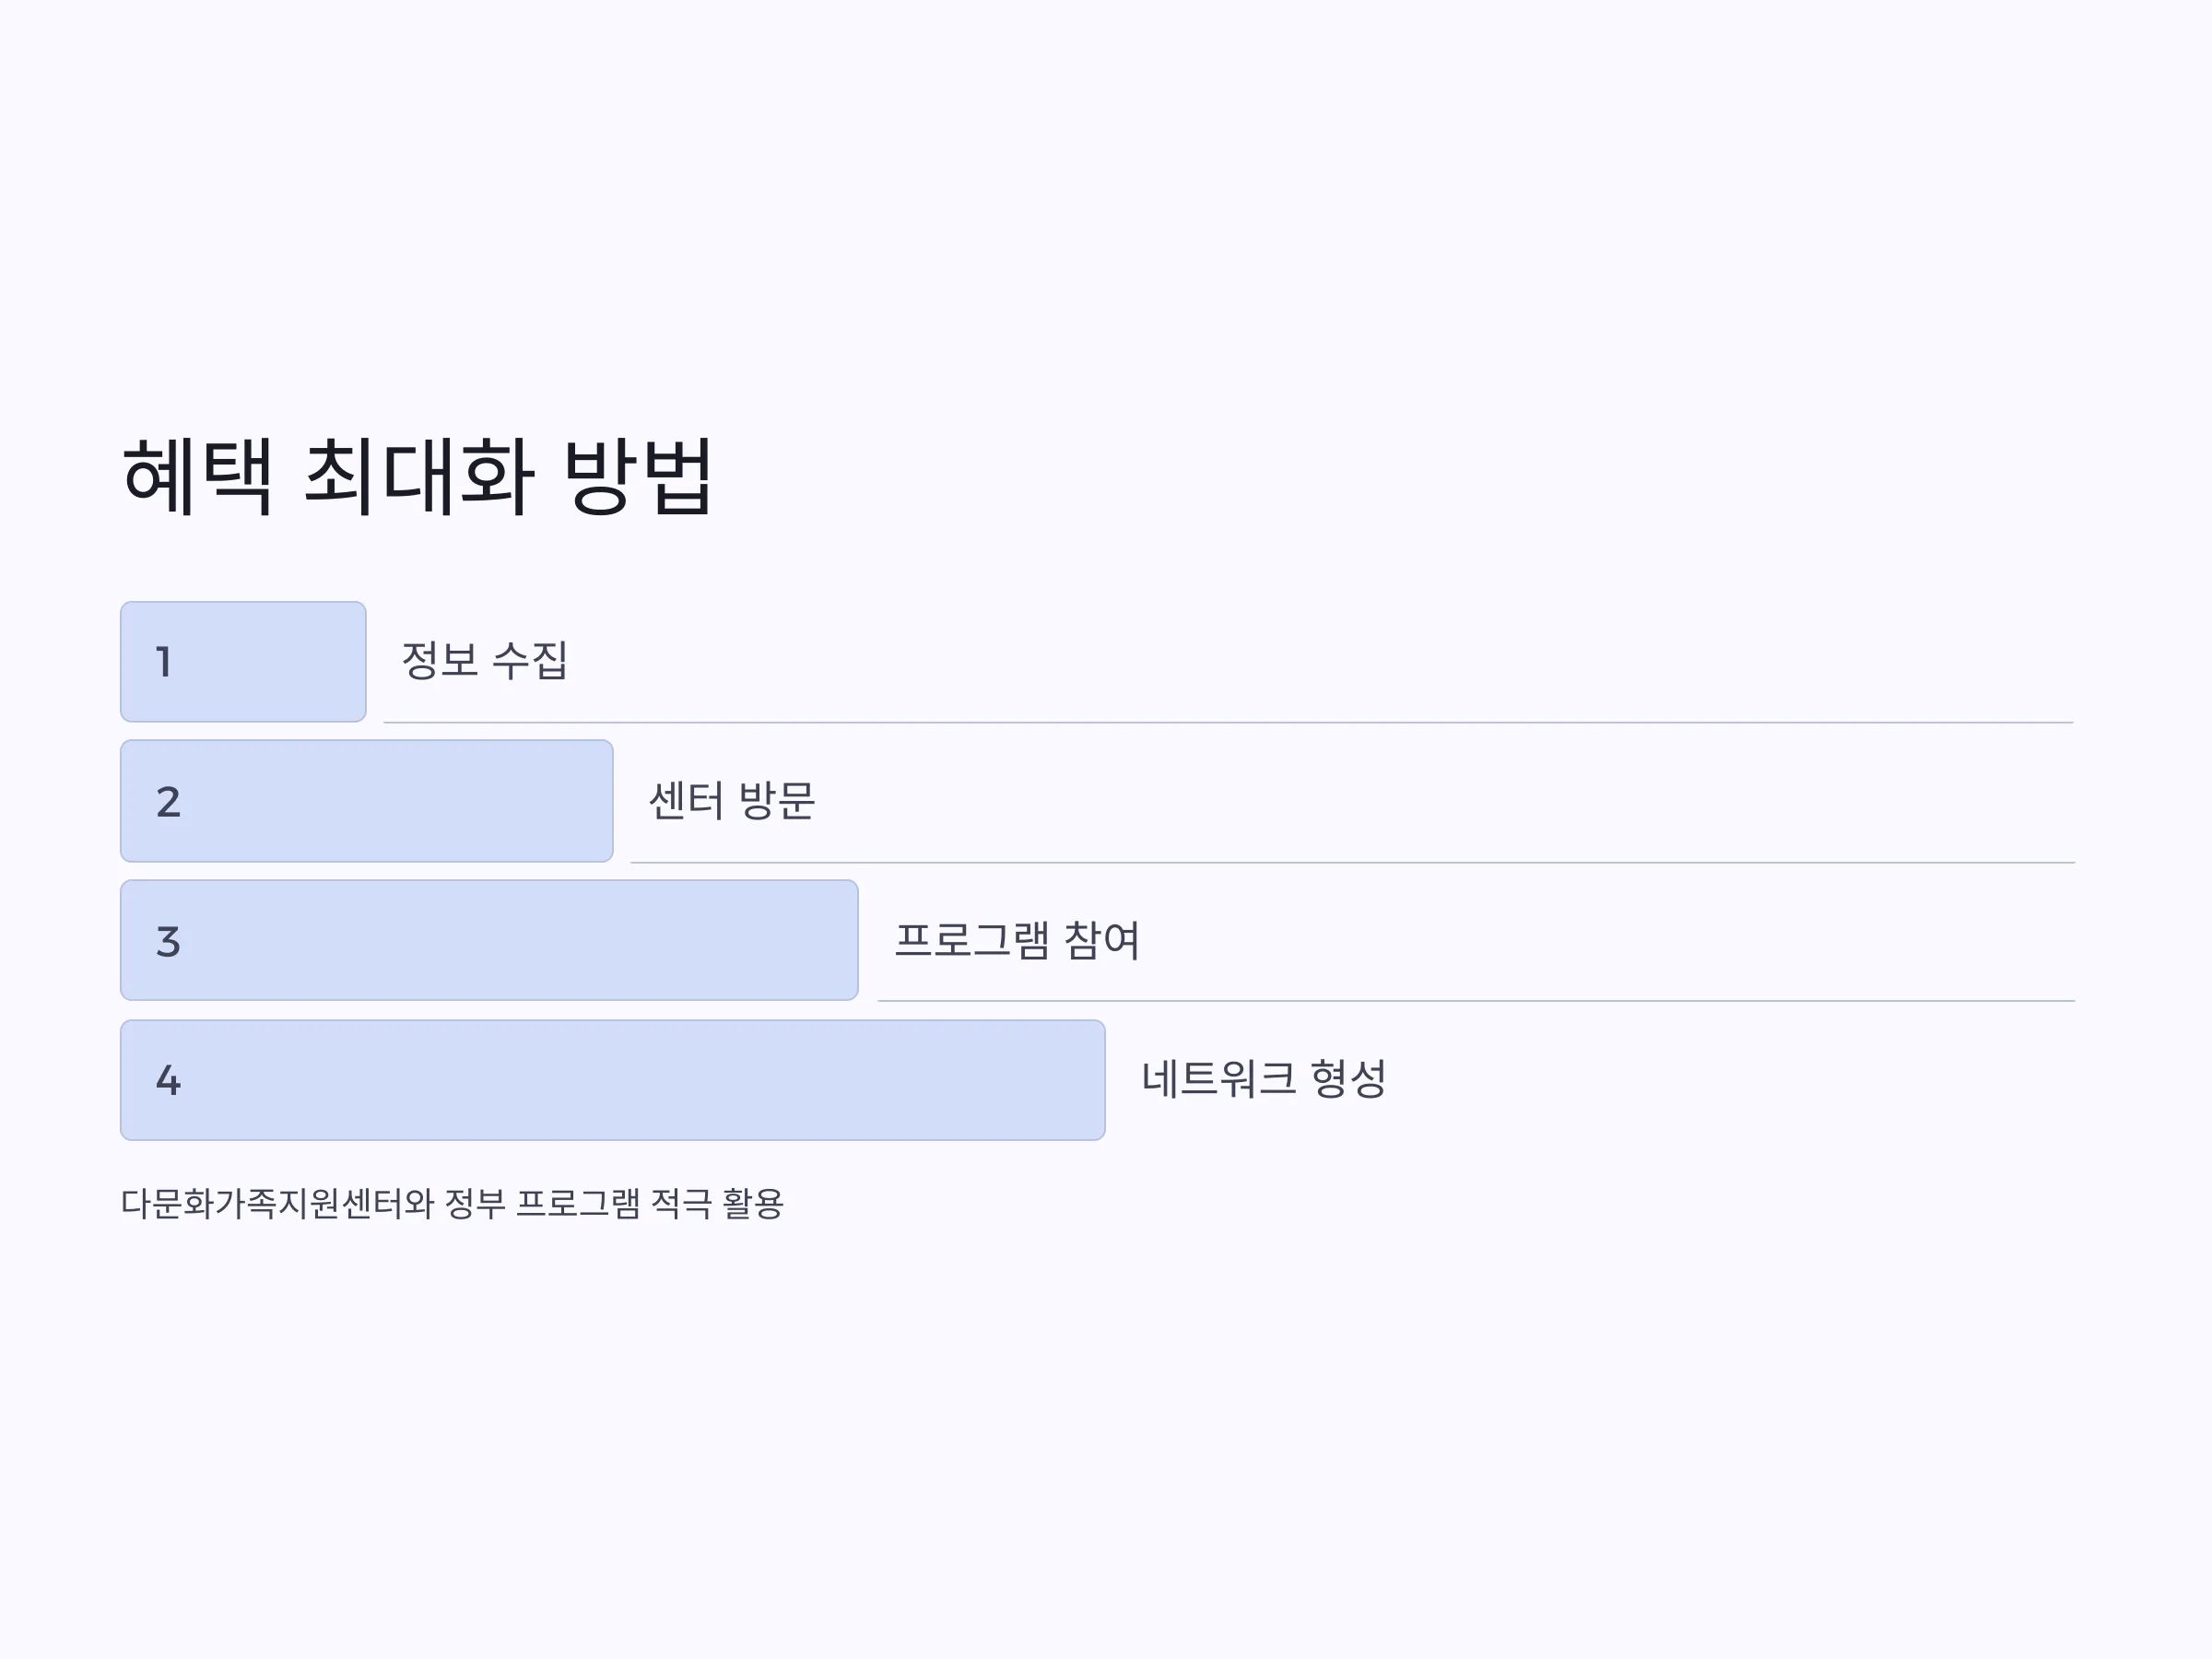The height and width of the screenshot is (1659, 2212).
Task: Click the 정보 수집 label
Action: click(485, 661)
